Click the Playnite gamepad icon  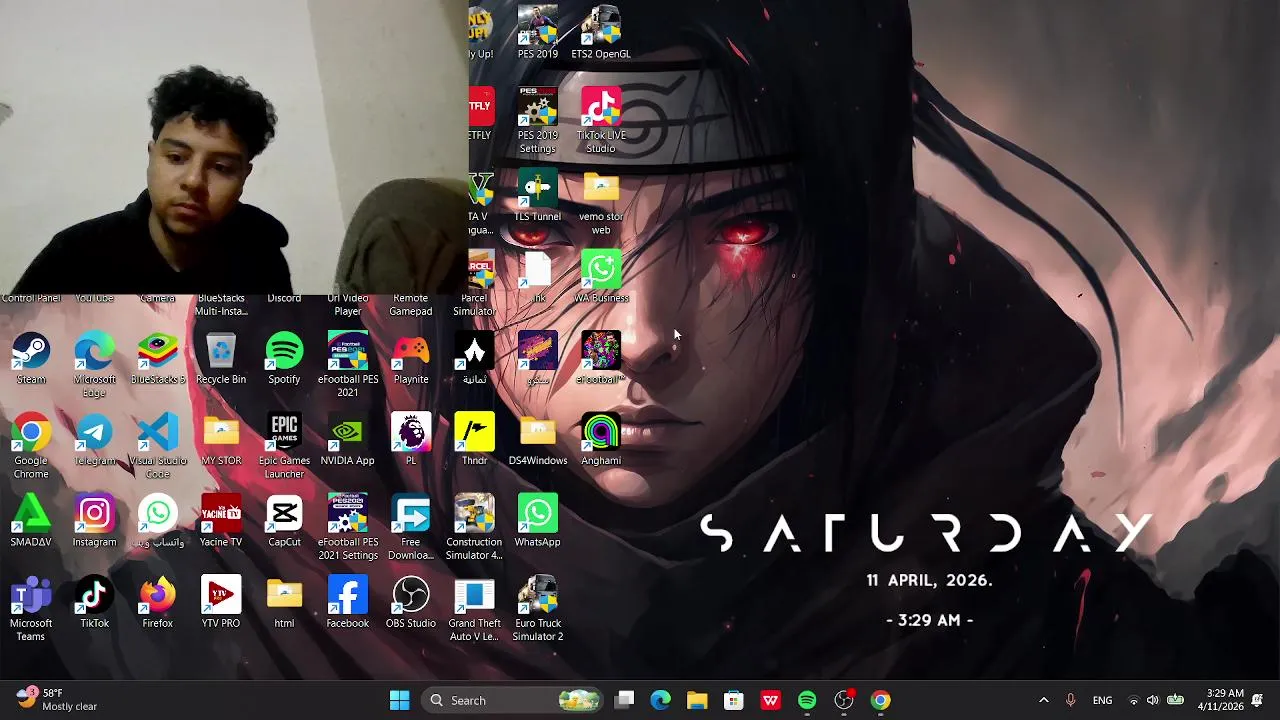coord(411,360)
